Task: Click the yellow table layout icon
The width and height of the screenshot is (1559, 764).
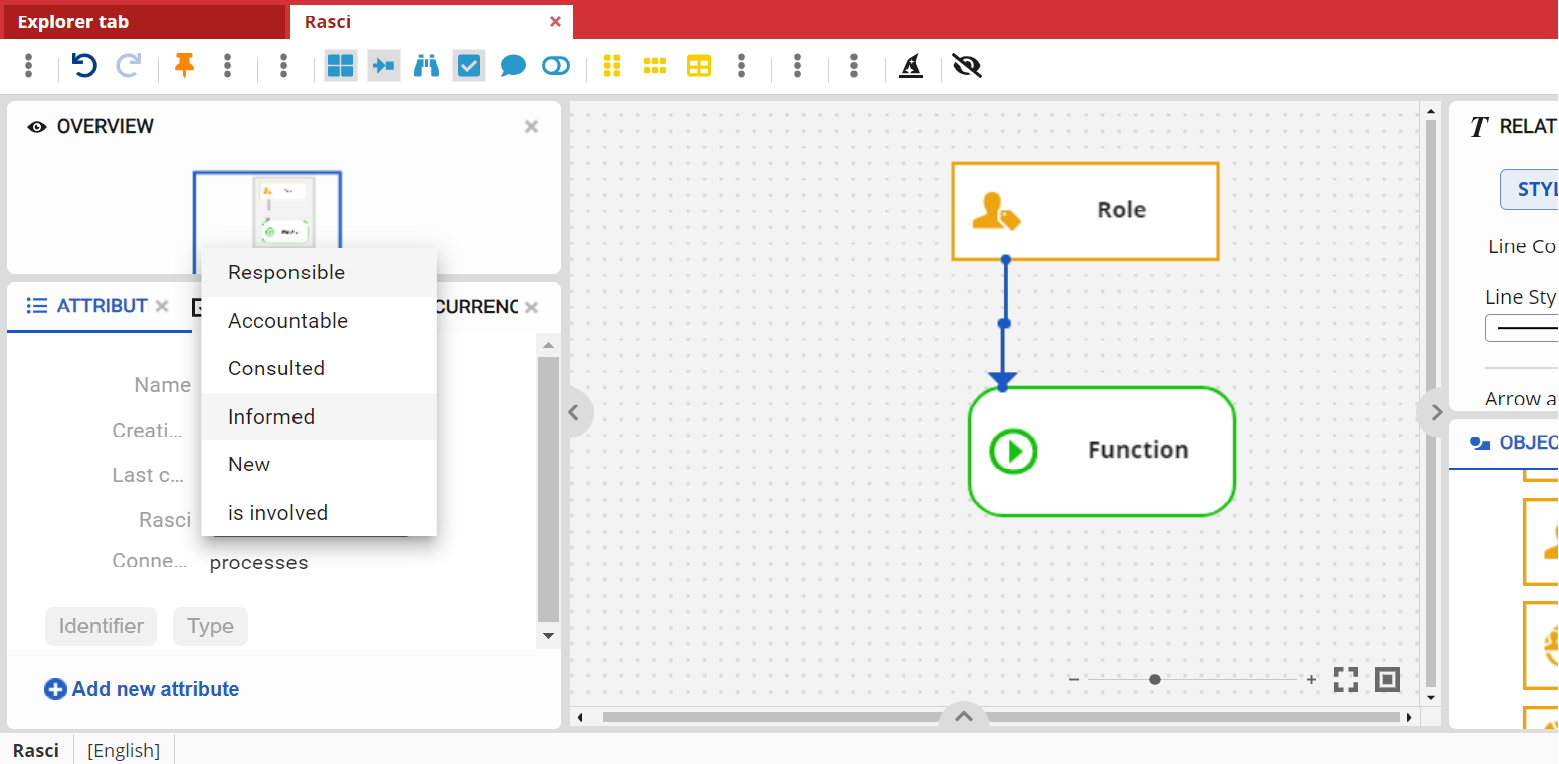Action: 699,66
